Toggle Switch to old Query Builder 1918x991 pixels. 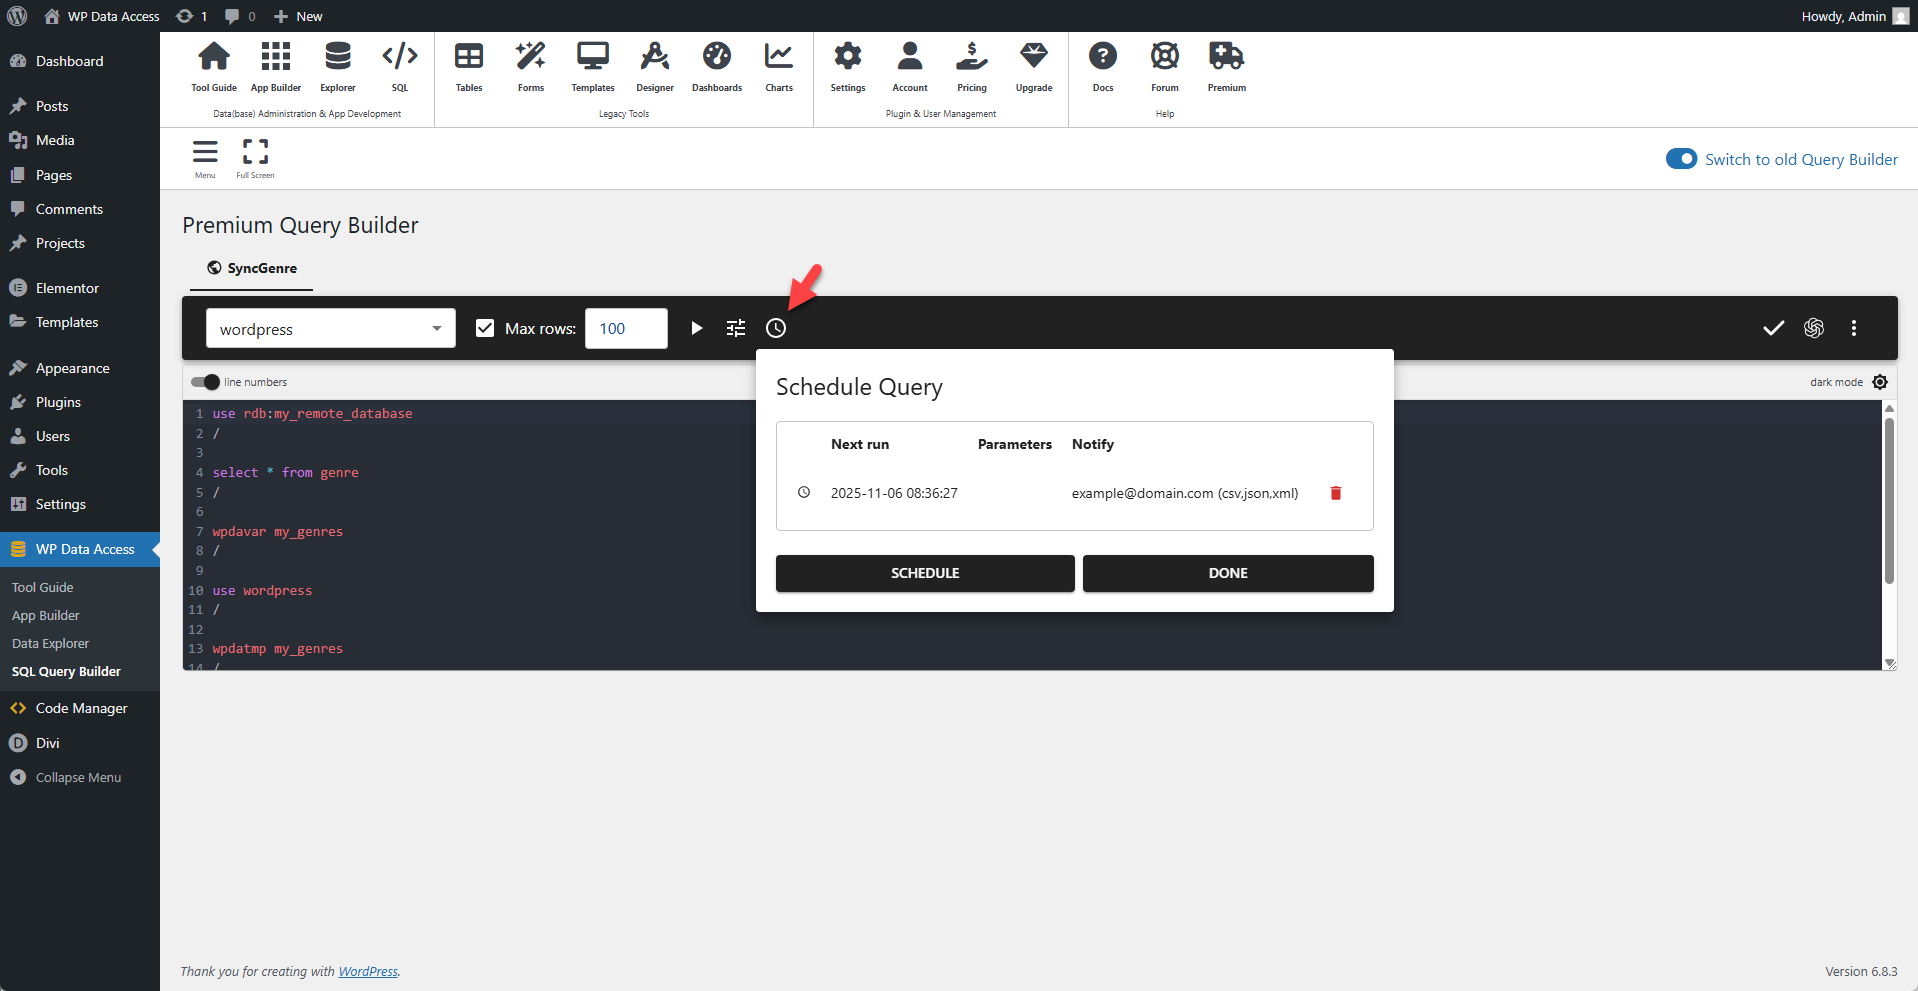click(1681, 158)
